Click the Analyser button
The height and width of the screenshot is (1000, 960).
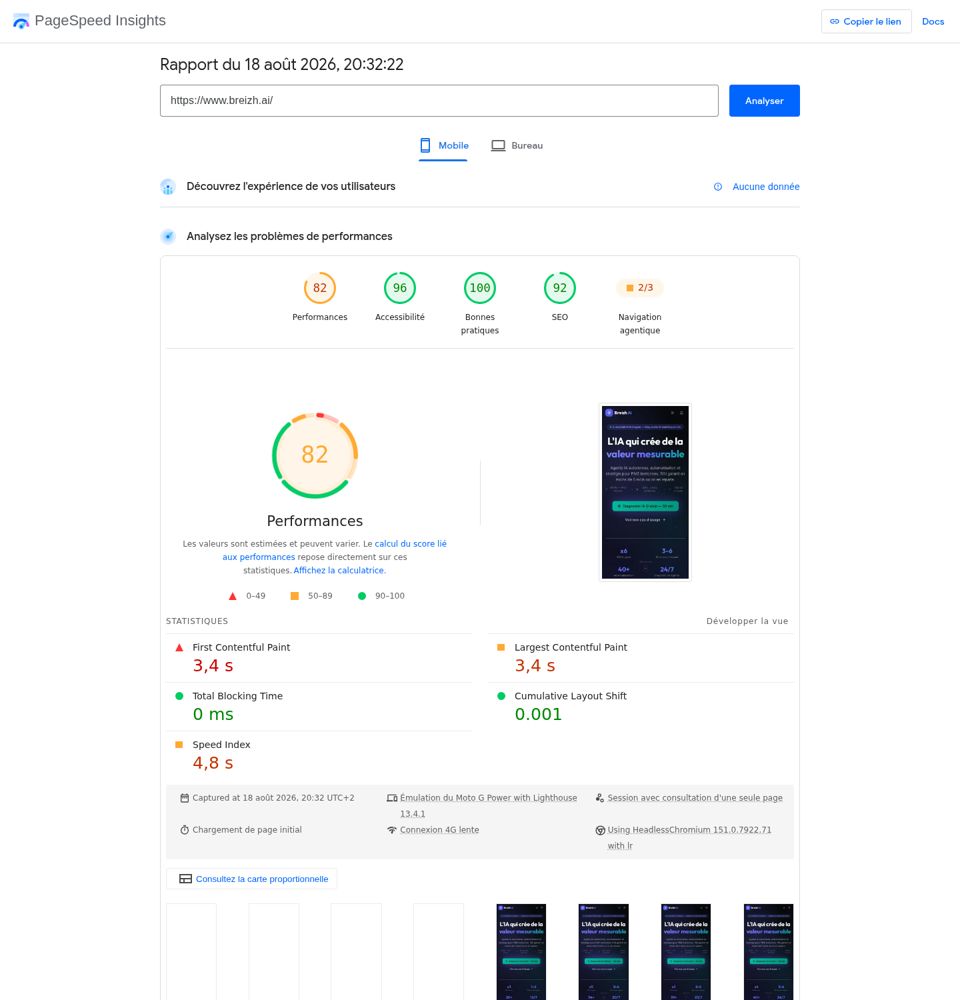(x=764, y=101)
